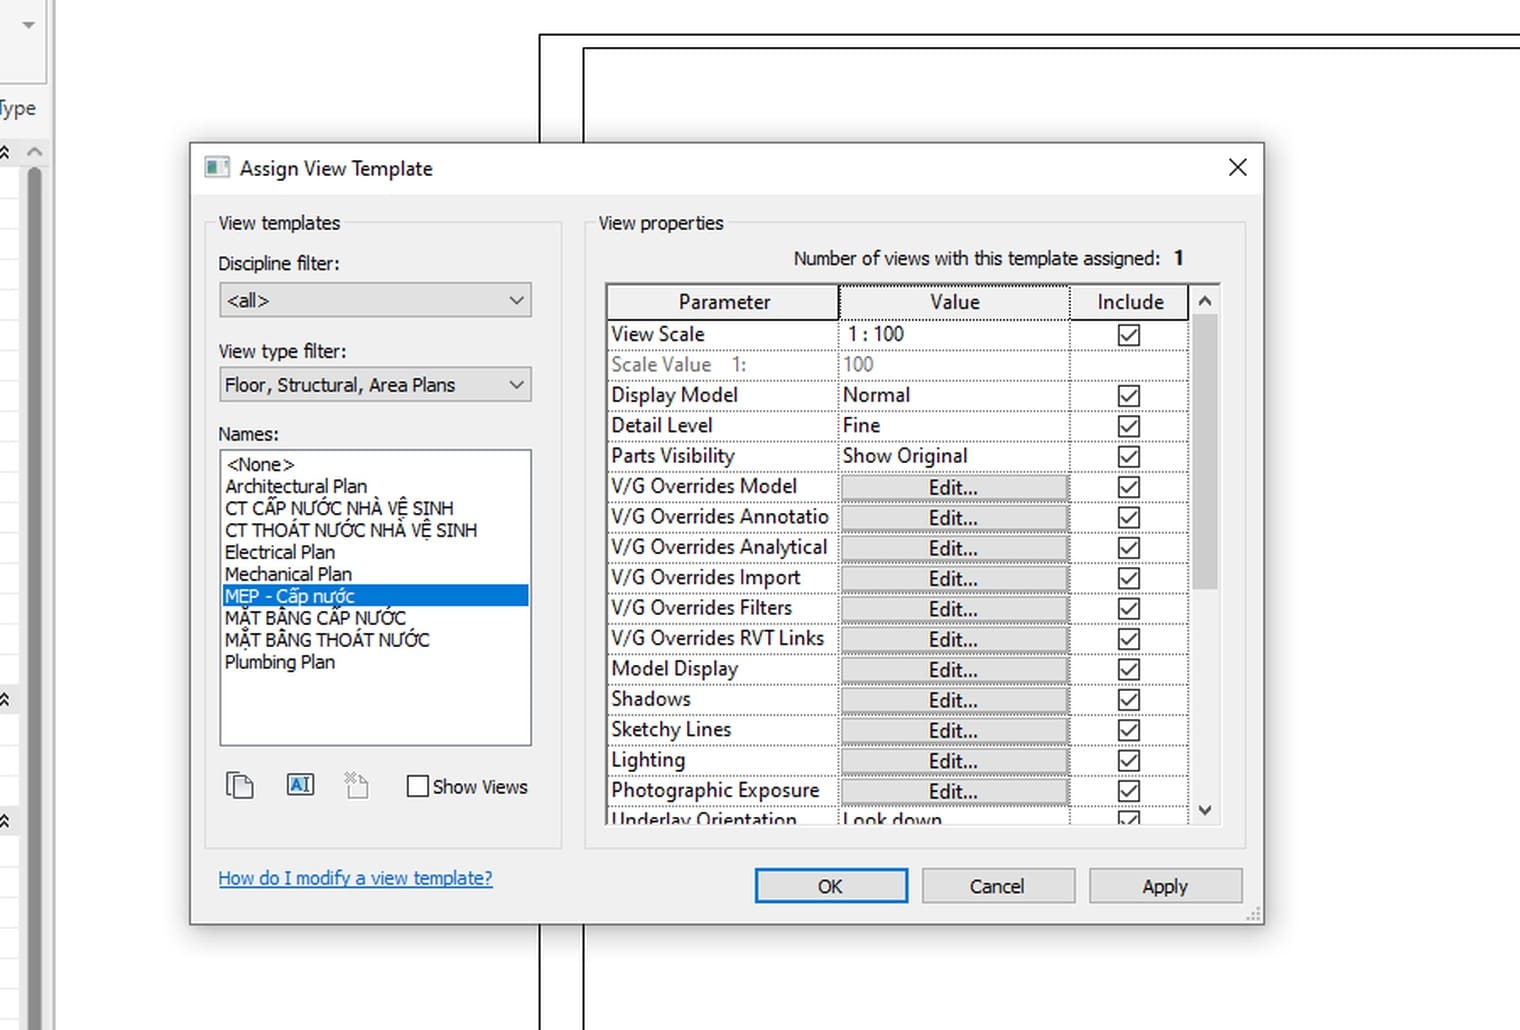The width and height of the screenshot is (1520, 1030).
Task: Click the Value column header
Action: pyautogui.click(x=954, y=302)
